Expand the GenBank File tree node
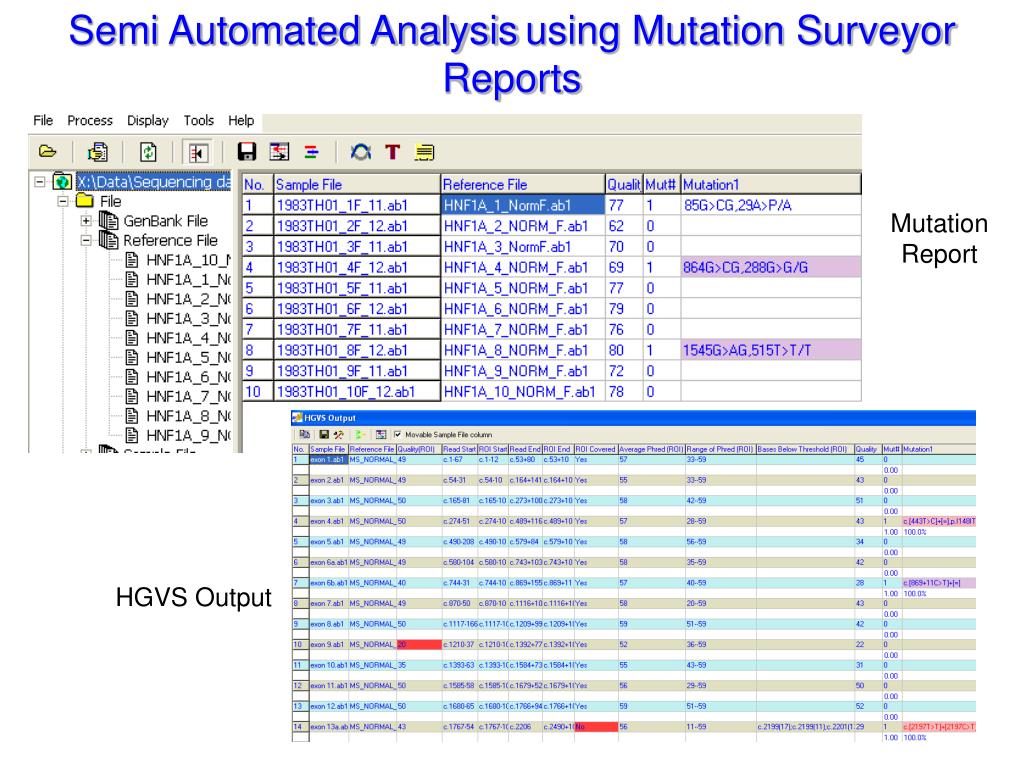This screenshot has width=1024, height=768. point(86,221)
